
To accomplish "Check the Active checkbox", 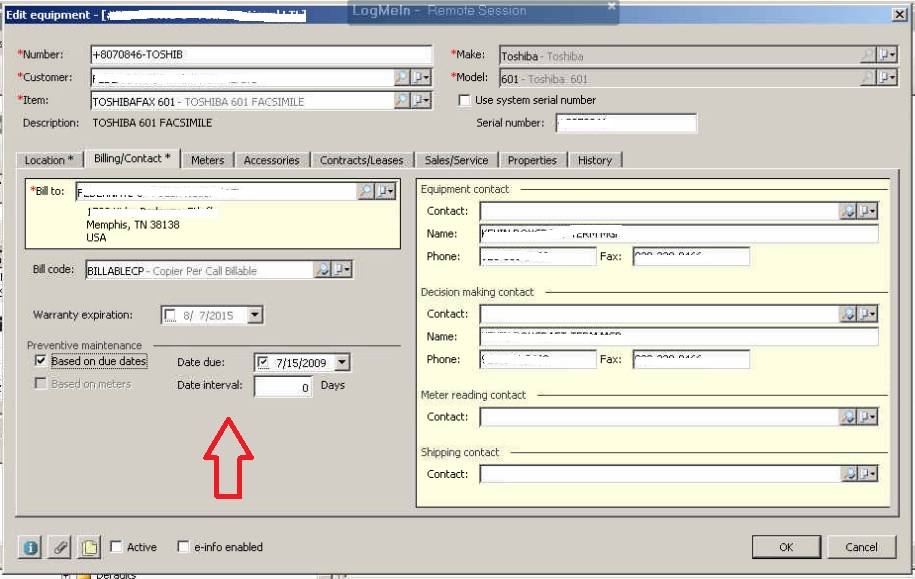I will (x=116, y=547).
